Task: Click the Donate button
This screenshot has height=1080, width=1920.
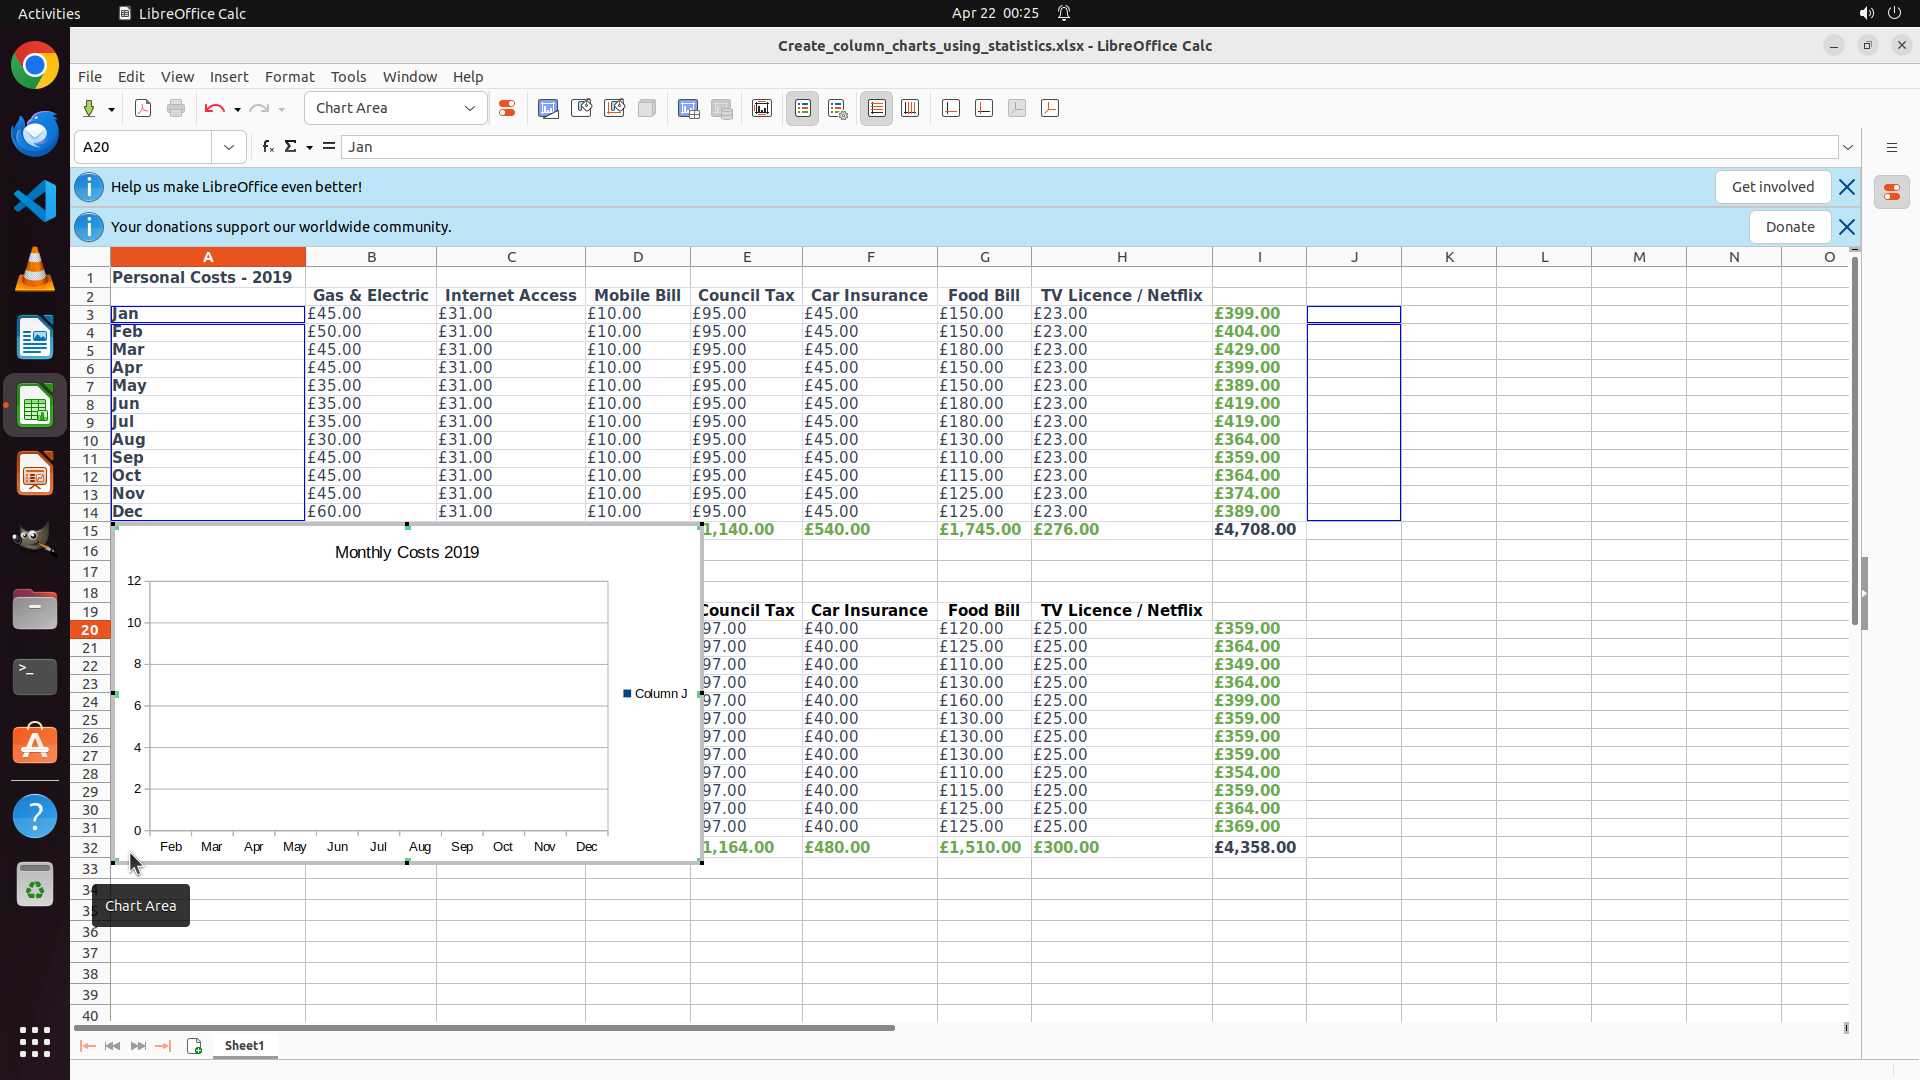Action: click(x=1789, y=227)
